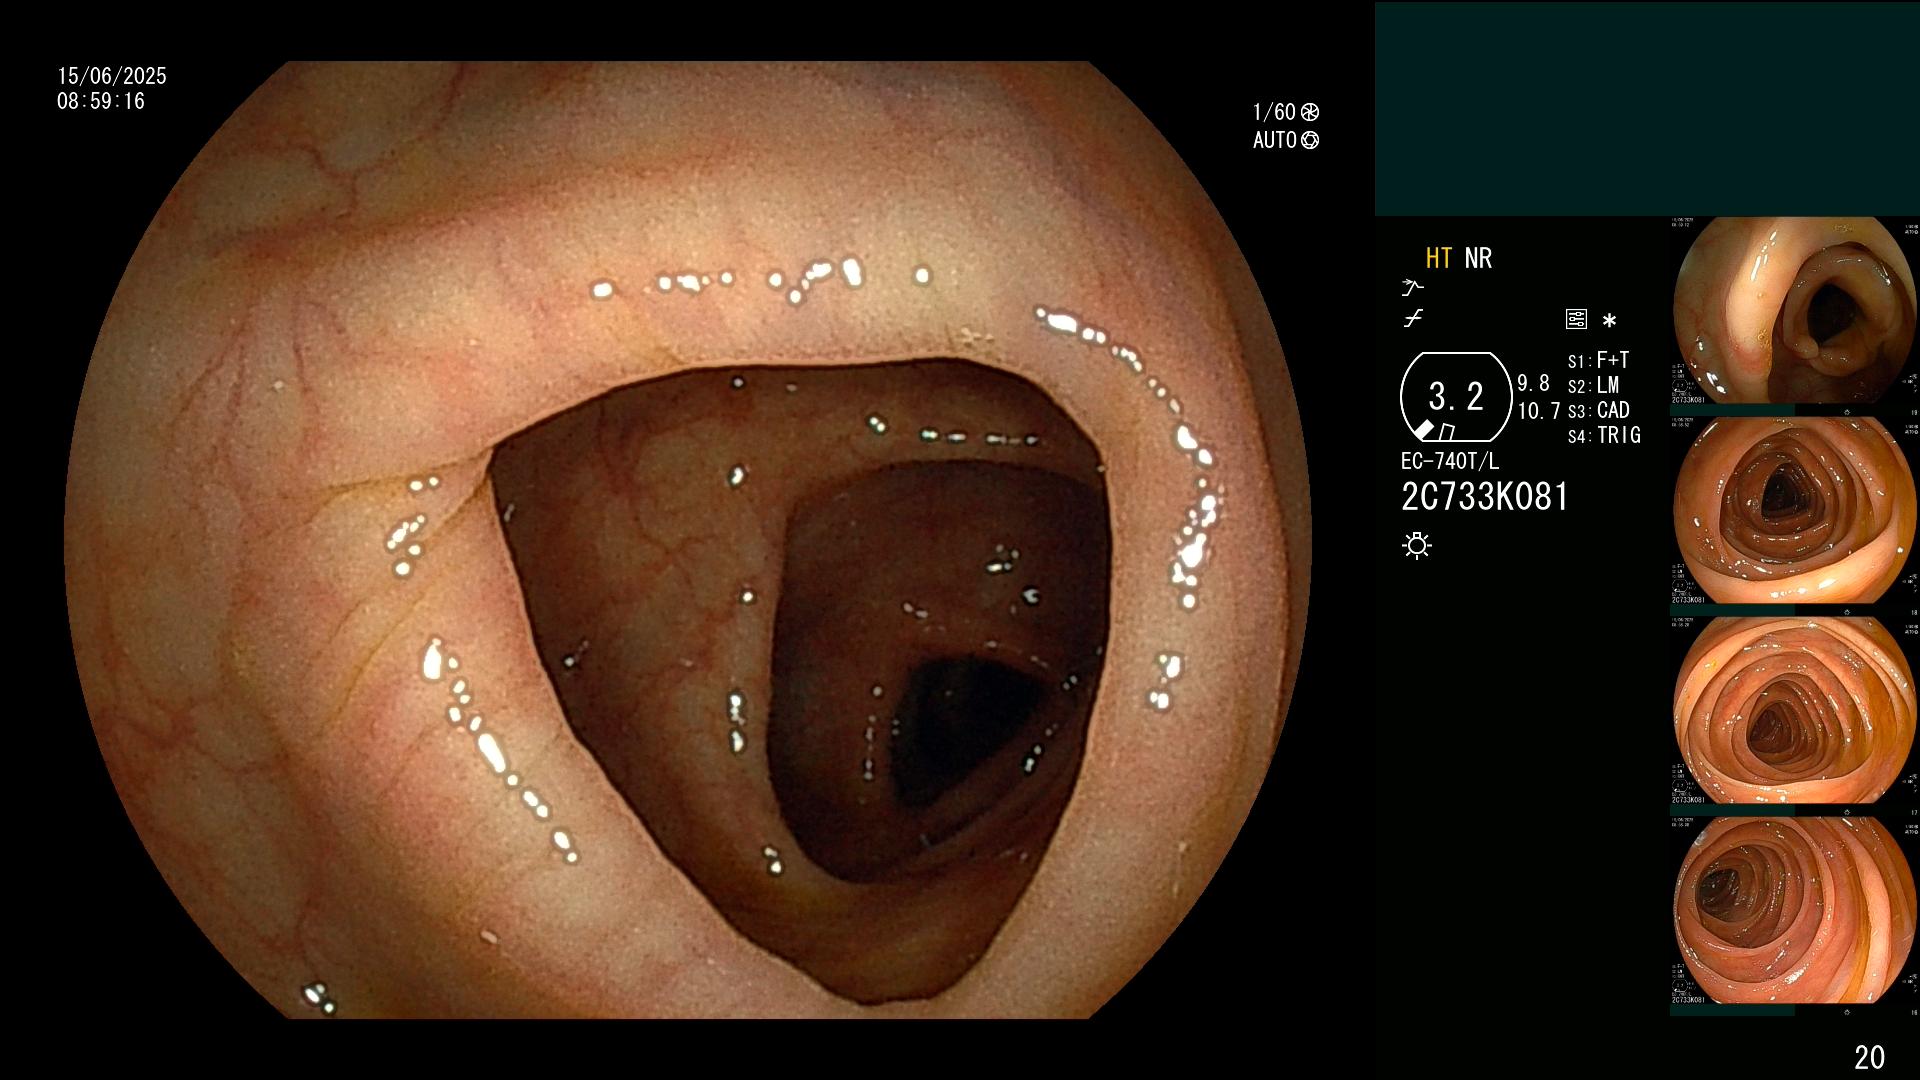The height and width of the screenshot is (1080, 1920).
Task: Click the HT mode indicator
Action: tap(1438, 258)
